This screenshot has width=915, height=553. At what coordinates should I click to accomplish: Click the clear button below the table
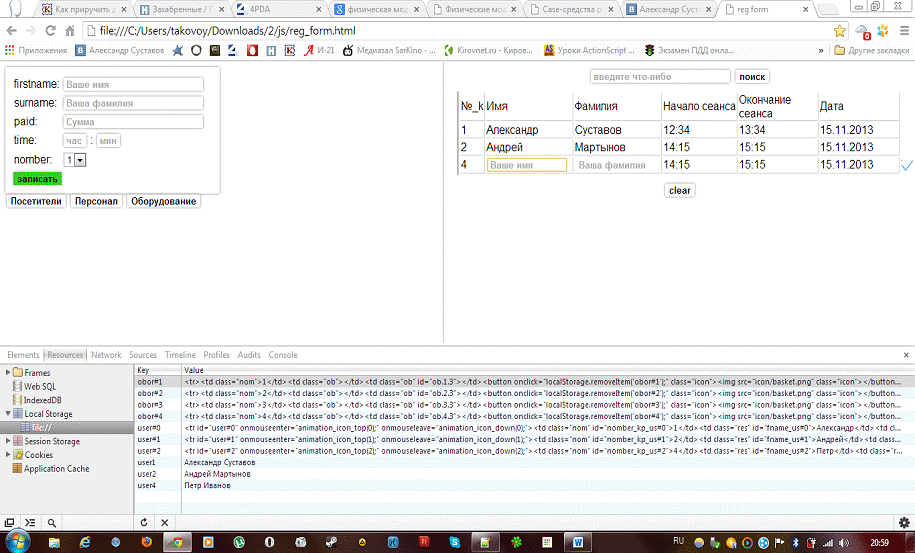point(680,190)
